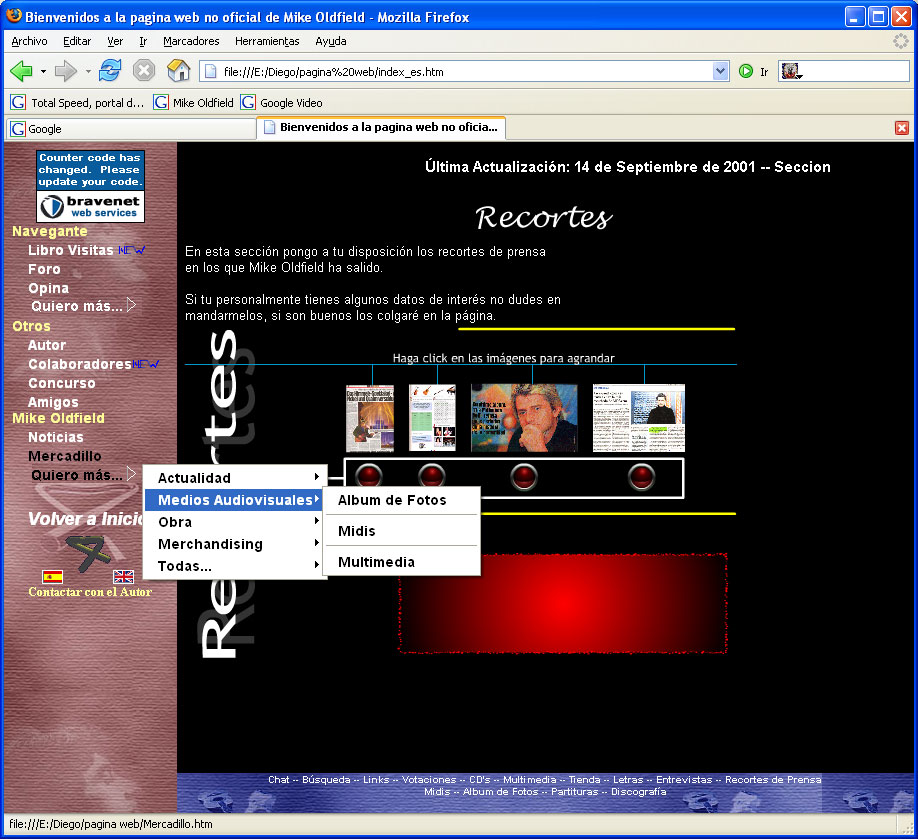Viewport: 918px width, 839px height.
Task: Click the Bravenet web services banner
Action: point(90,206)
